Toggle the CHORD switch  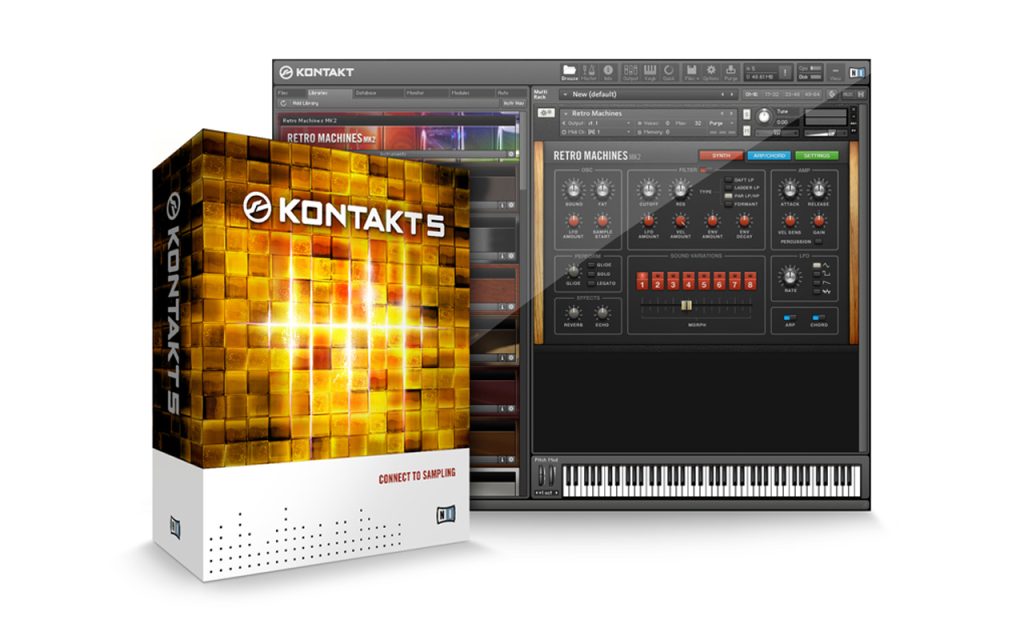click(818, 317)
